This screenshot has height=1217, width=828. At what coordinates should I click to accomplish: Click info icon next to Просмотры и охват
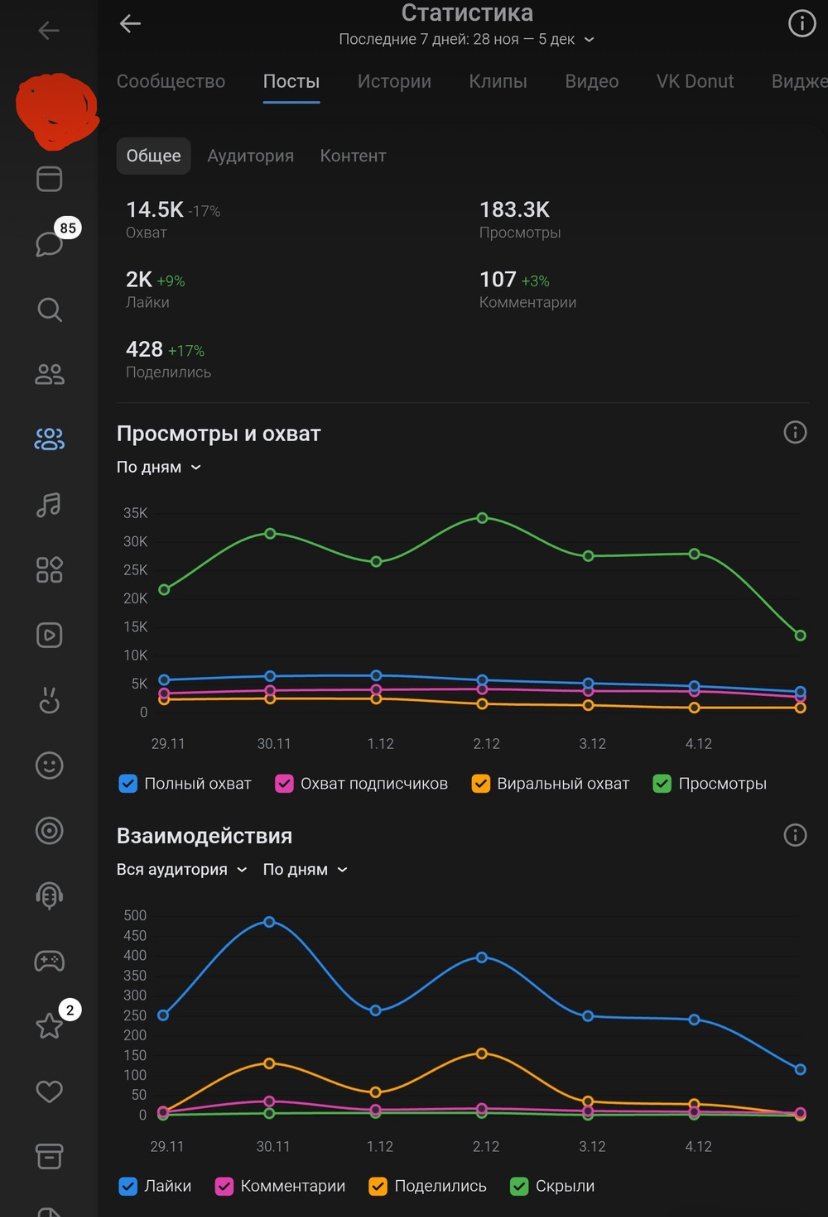coord(795,432)
